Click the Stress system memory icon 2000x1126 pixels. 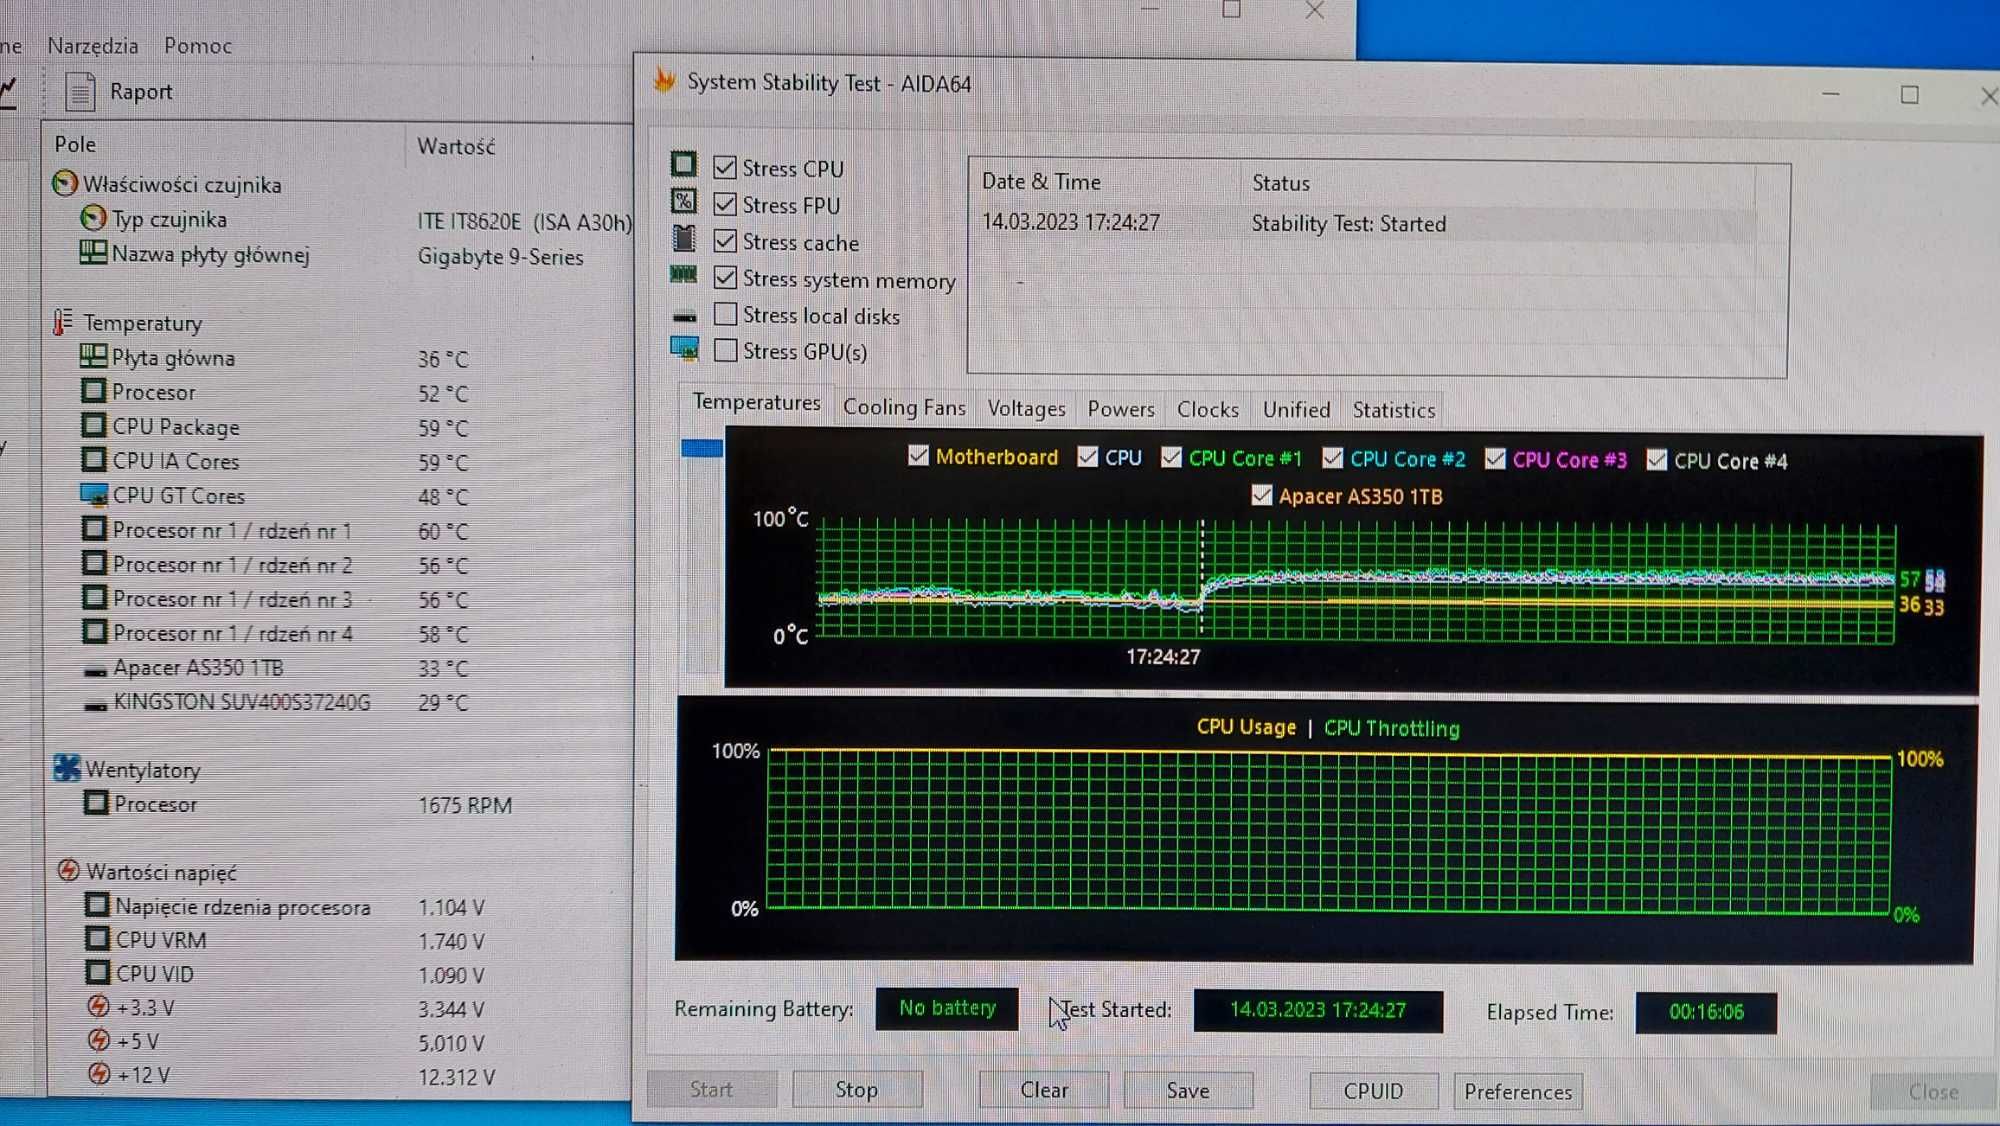pyautogui.click(x=684, y=279)
